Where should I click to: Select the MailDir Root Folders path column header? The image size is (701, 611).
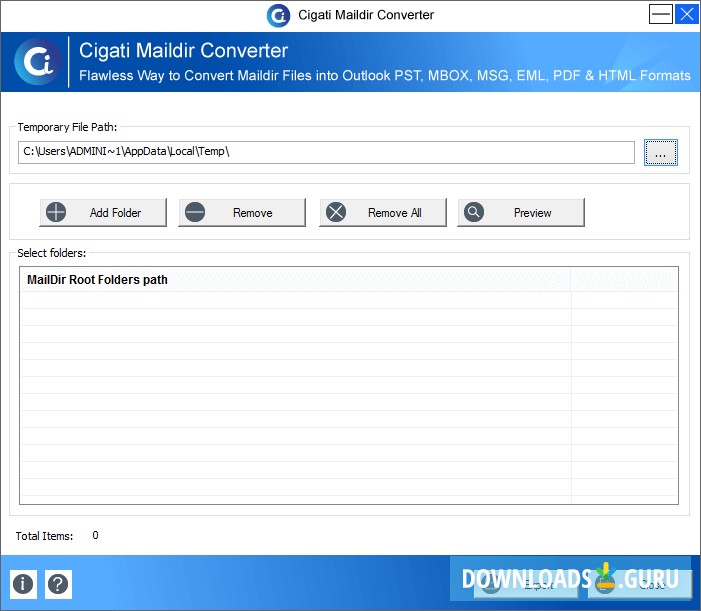(295, 280)
